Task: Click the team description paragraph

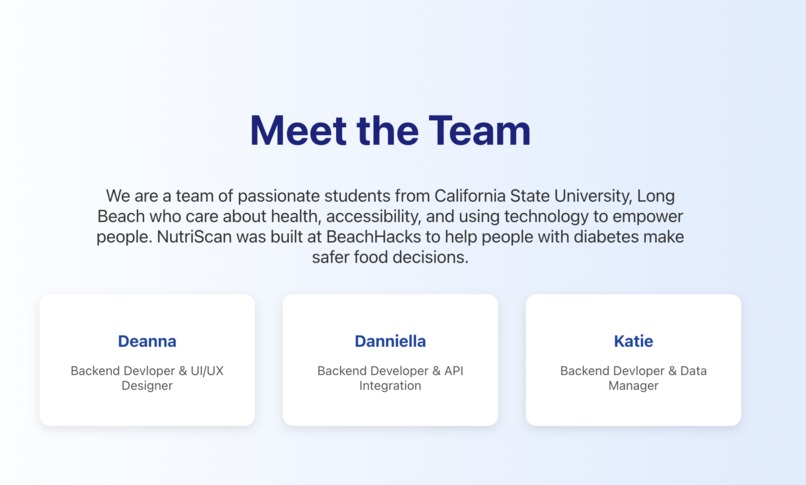Action: coord(390,226)
